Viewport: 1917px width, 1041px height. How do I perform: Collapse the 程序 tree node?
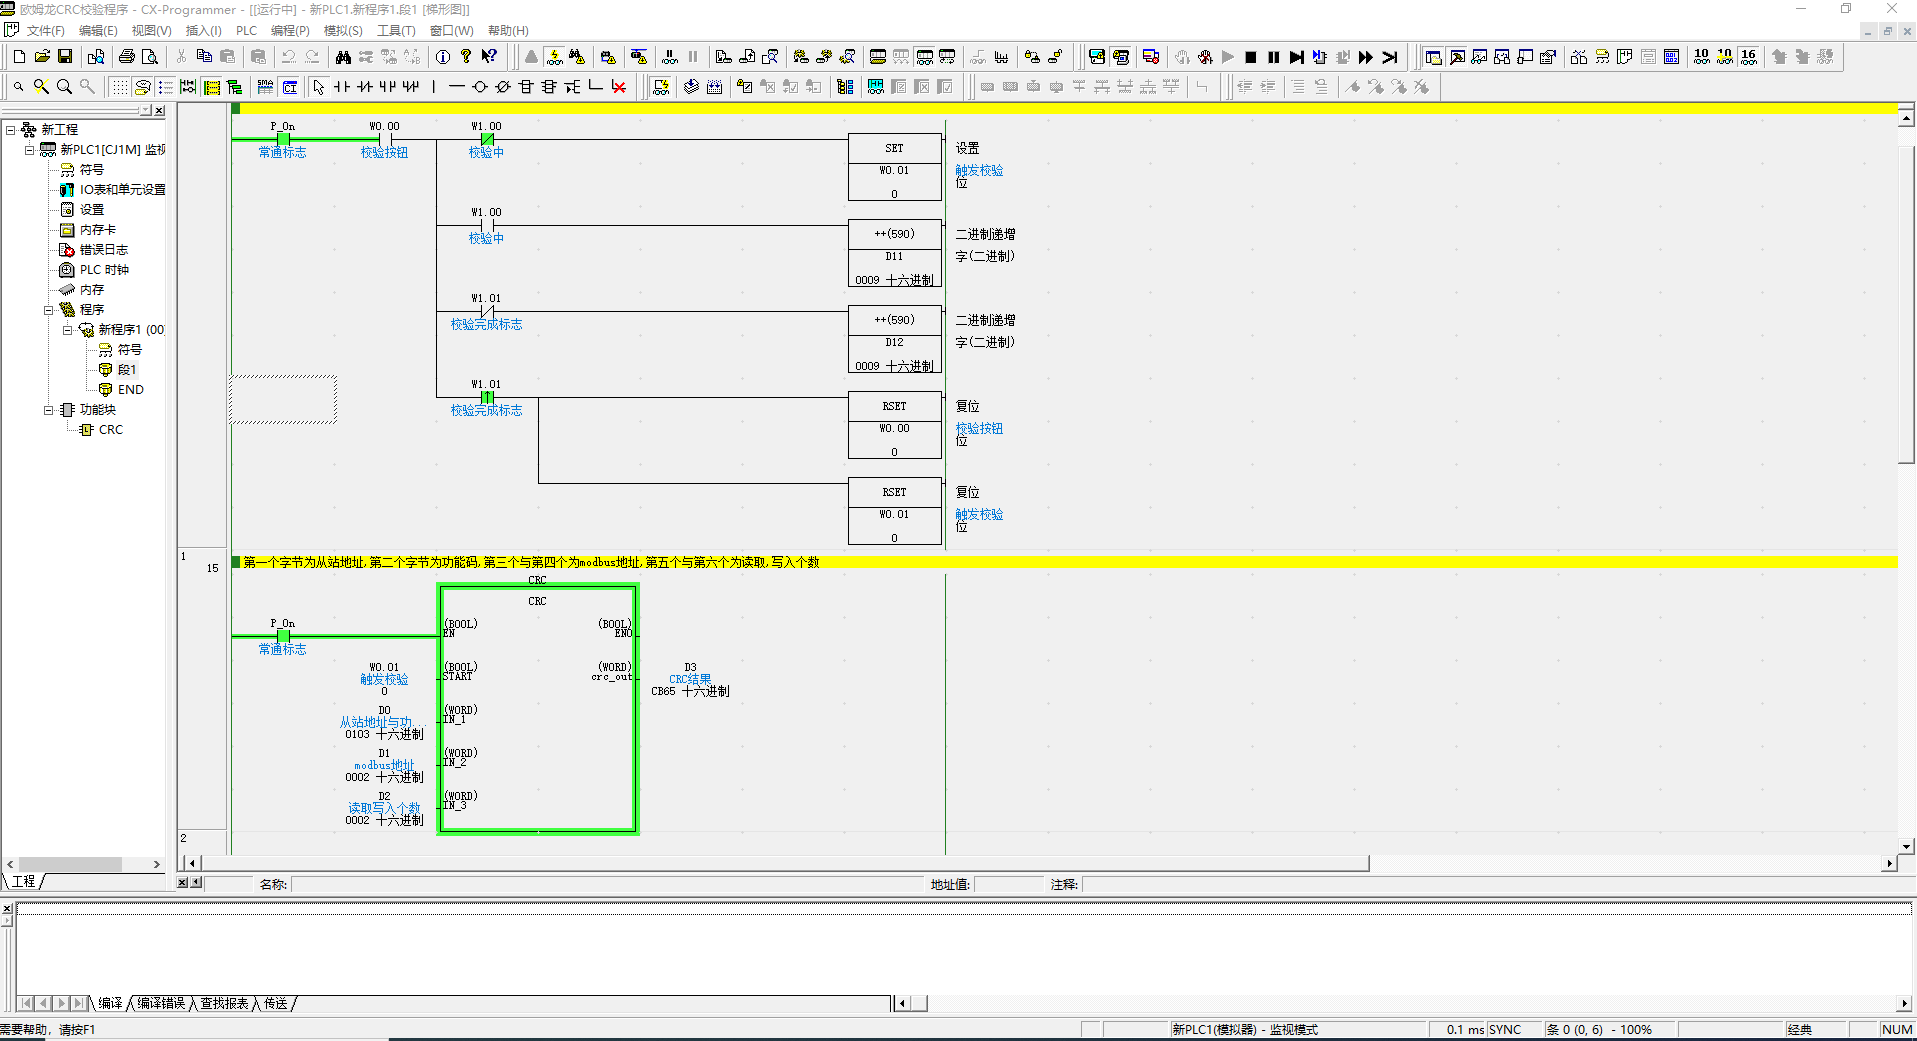point(48,310)
